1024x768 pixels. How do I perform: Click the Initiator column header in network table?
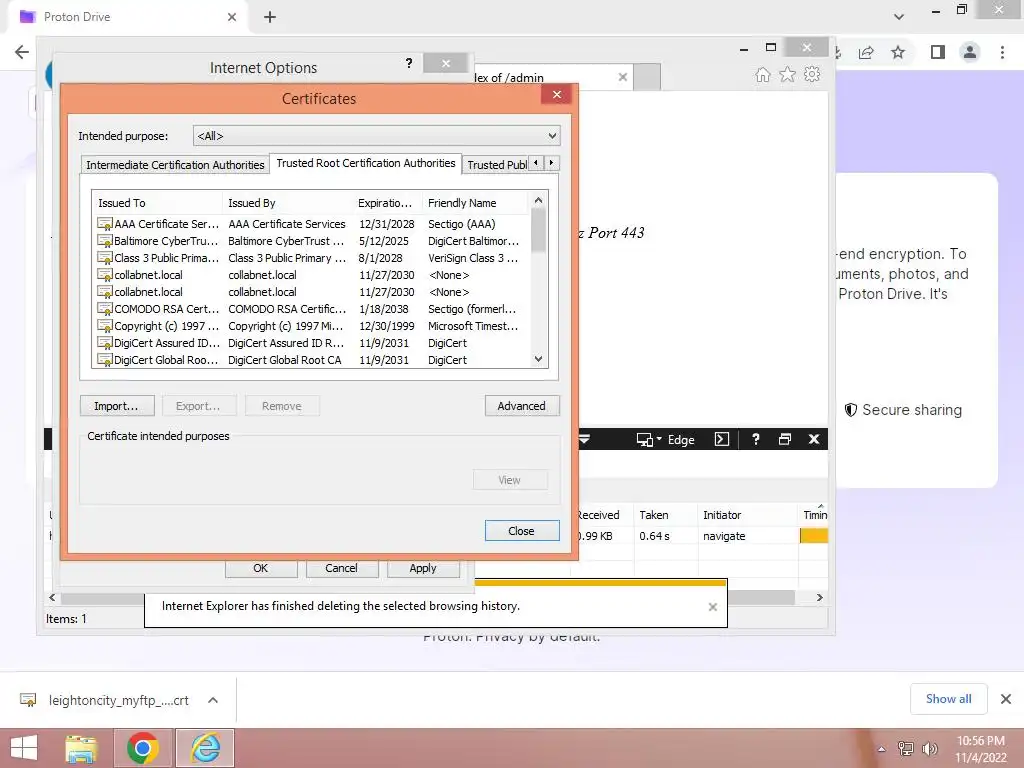click(x=748, y=515)
